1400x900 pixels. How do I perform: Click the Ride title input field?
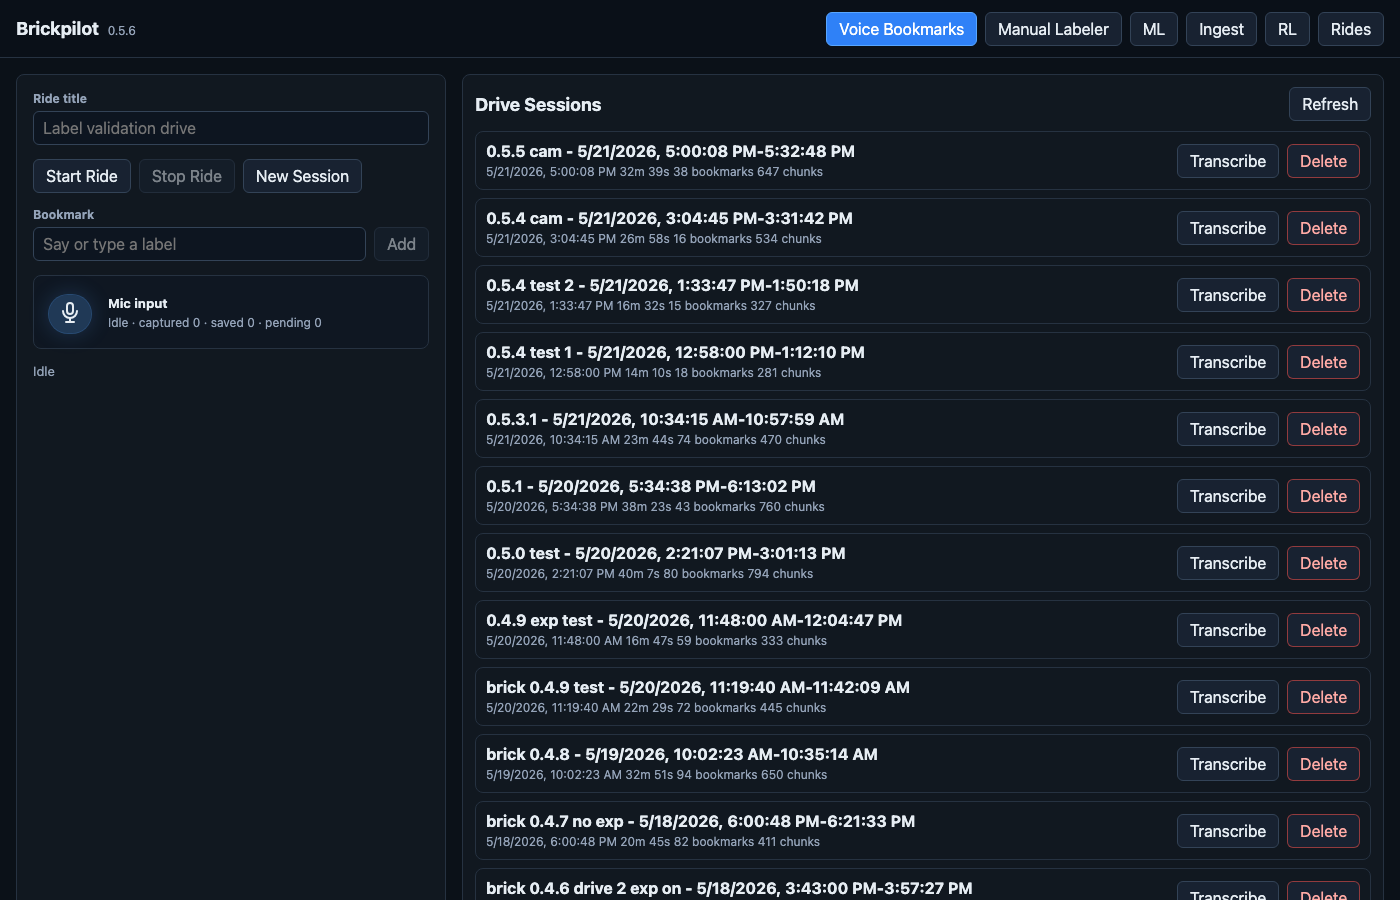click(231, 128)
